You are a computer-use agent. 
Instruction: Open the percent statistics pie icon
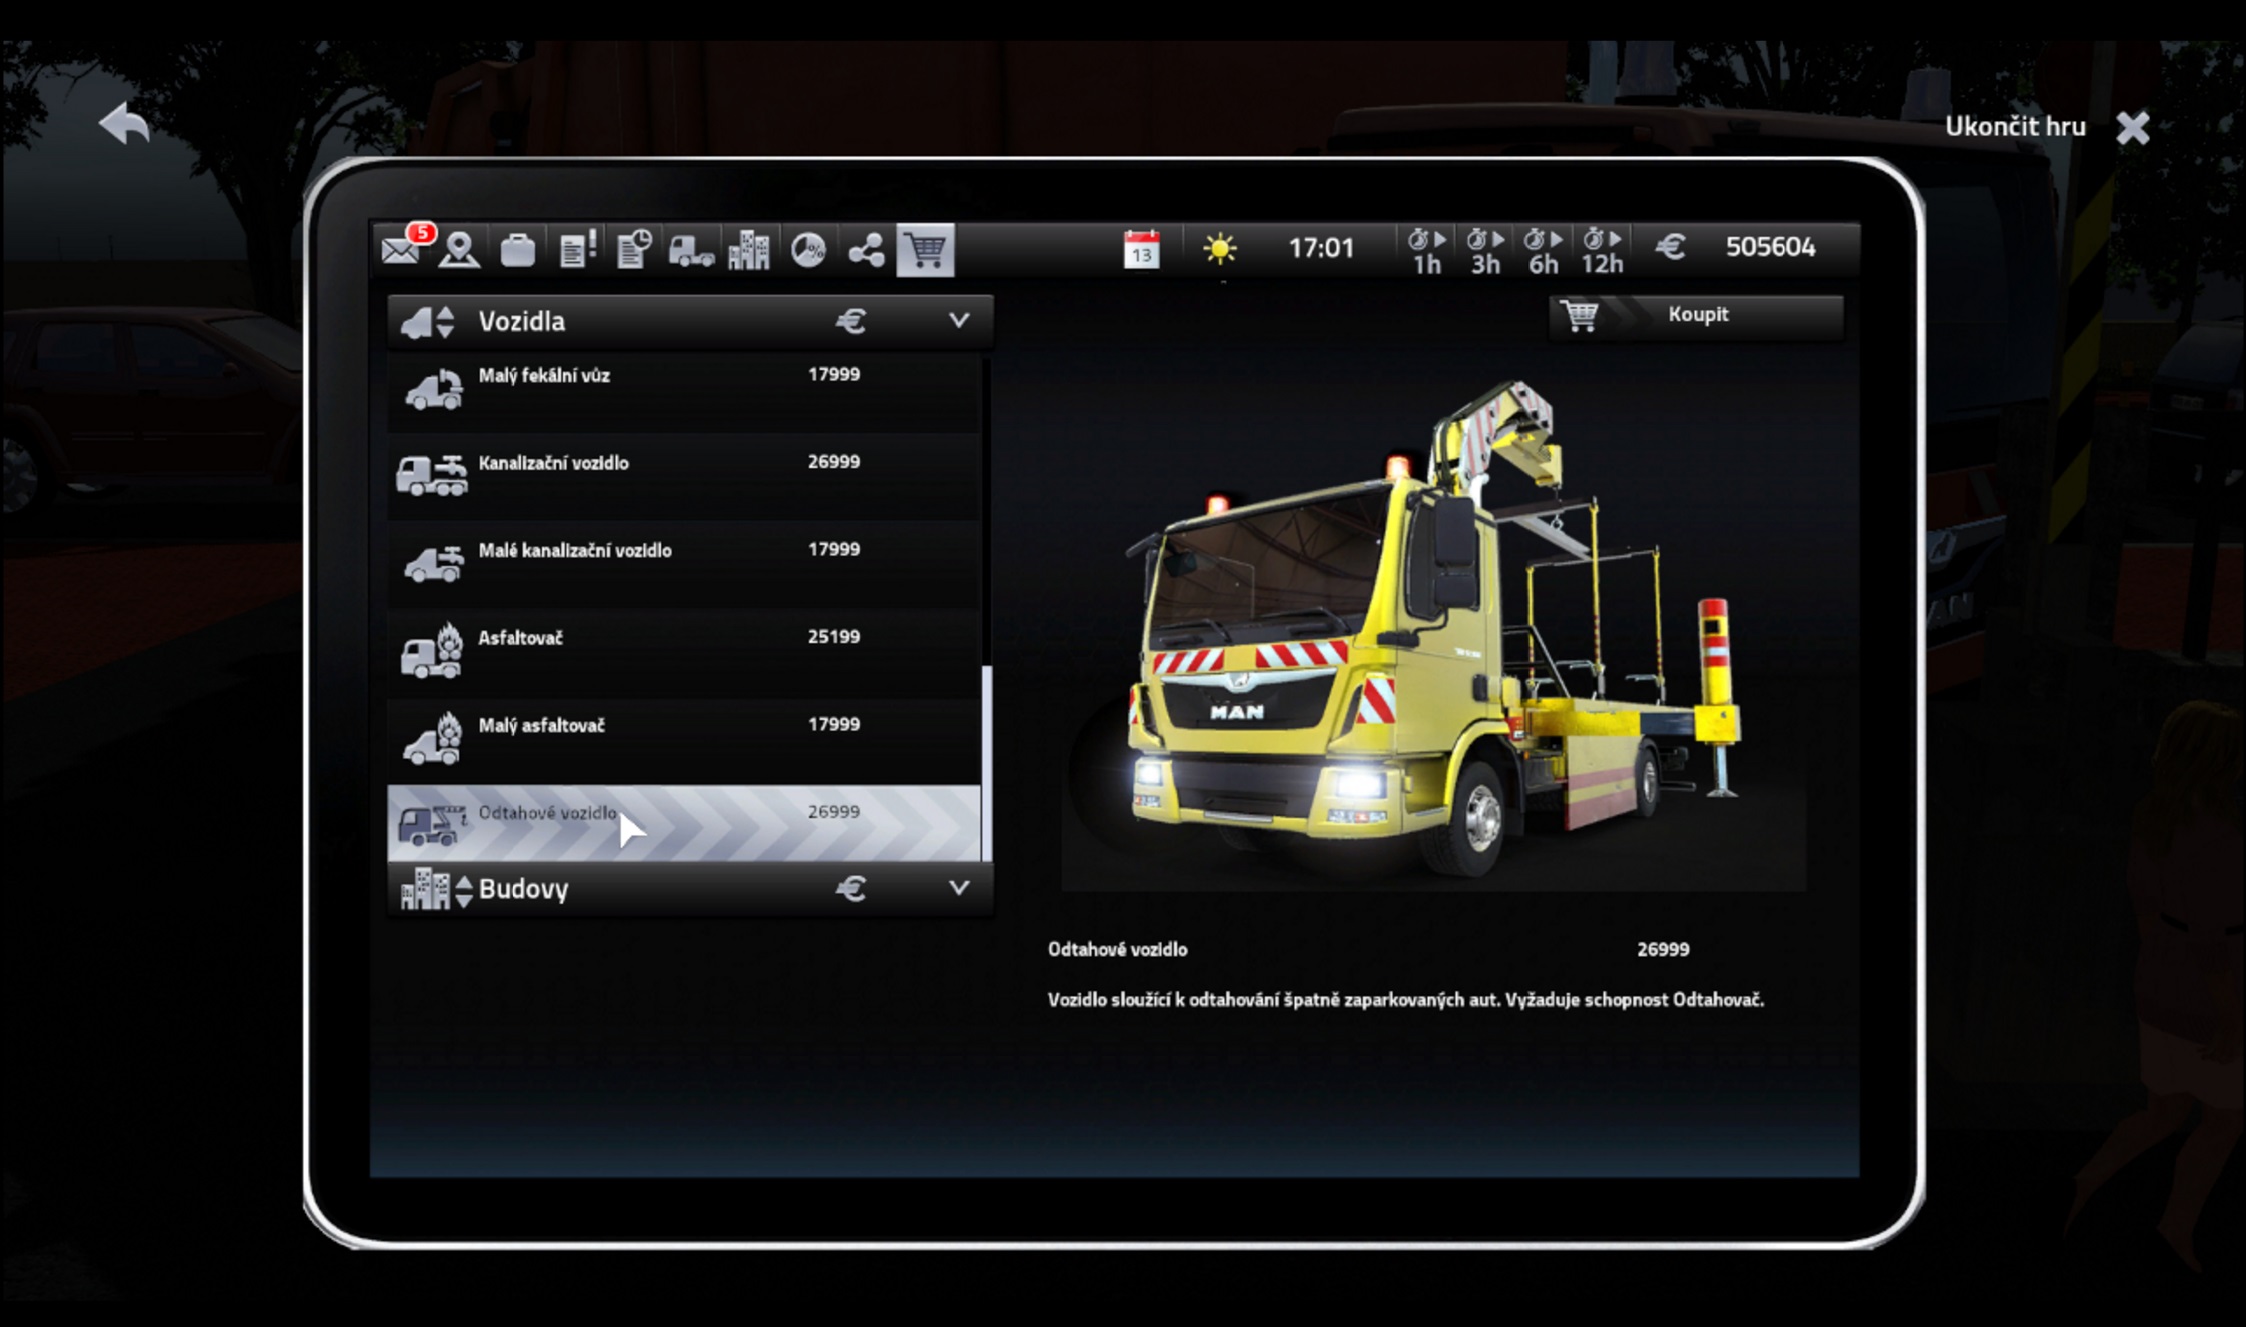click(x=808, y=250)
